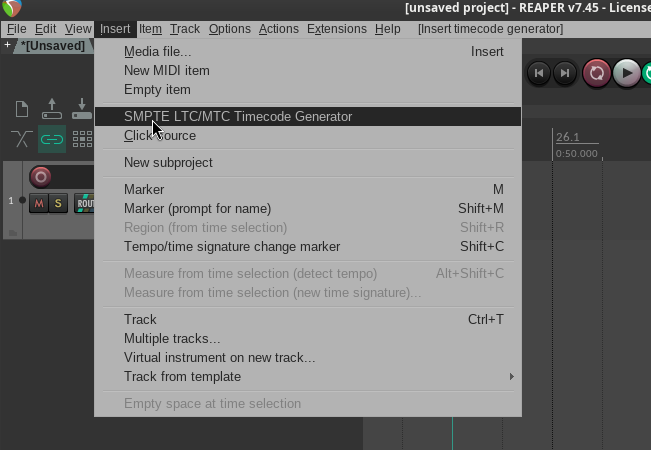The image size is (651, 450).
Task: Open the track 1 Route button
Action: pos(85,204)
